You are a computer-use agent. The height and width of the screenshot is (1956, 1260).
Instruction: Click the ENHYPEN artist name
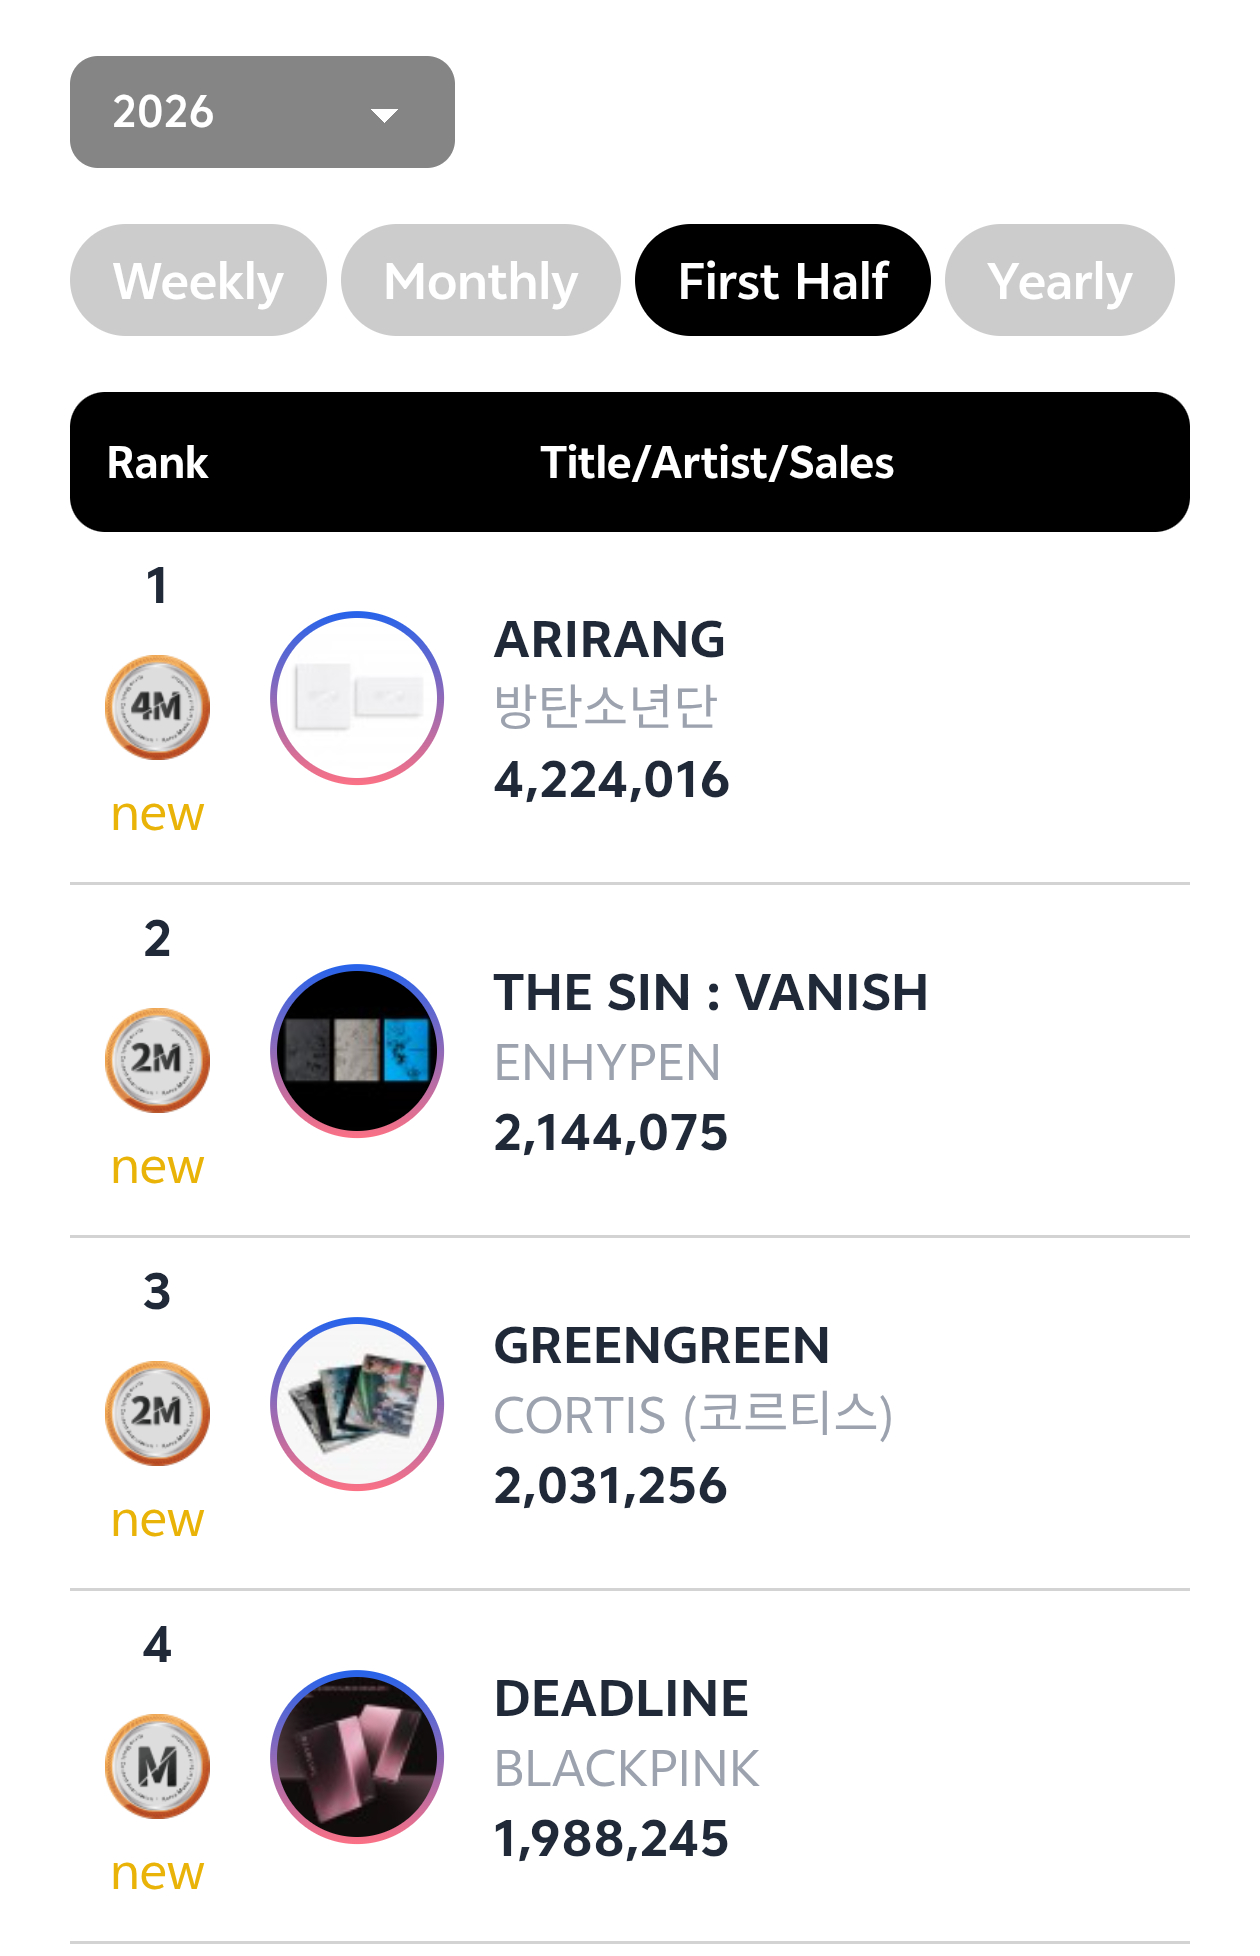pos(608,1062)
